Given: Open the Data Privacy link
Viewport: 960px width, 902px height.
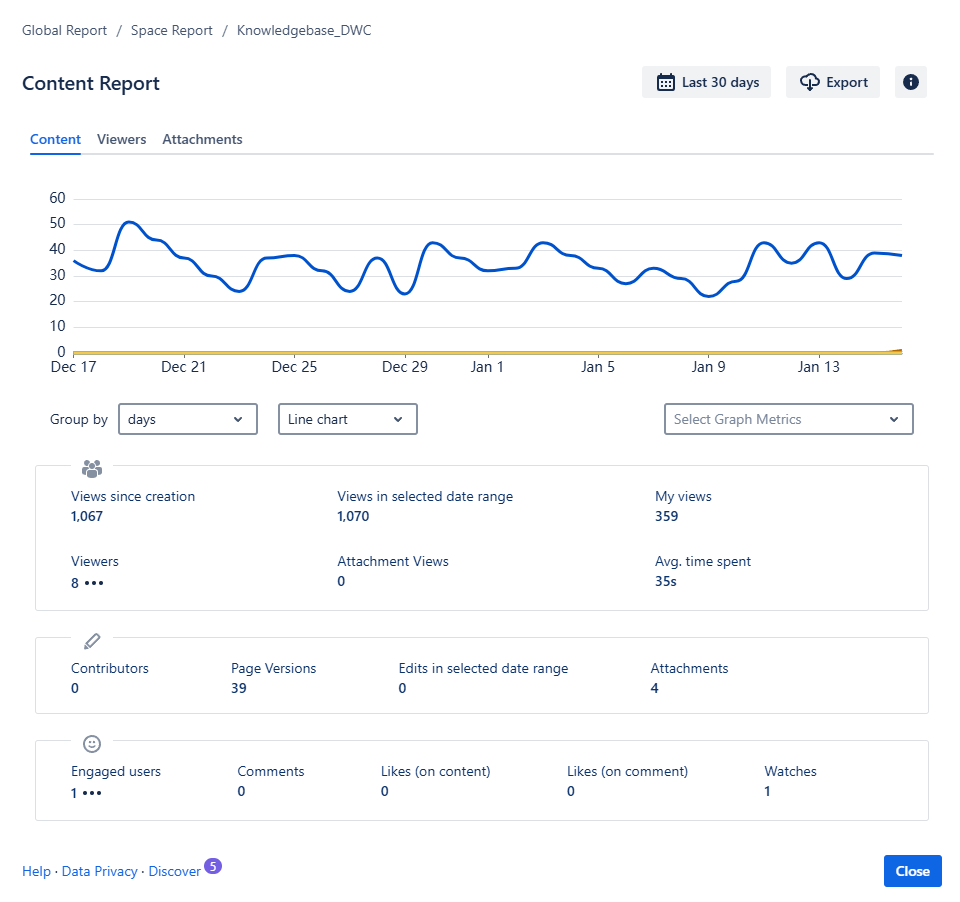Looking at the screenshot, I should click(x=99, y=871).
